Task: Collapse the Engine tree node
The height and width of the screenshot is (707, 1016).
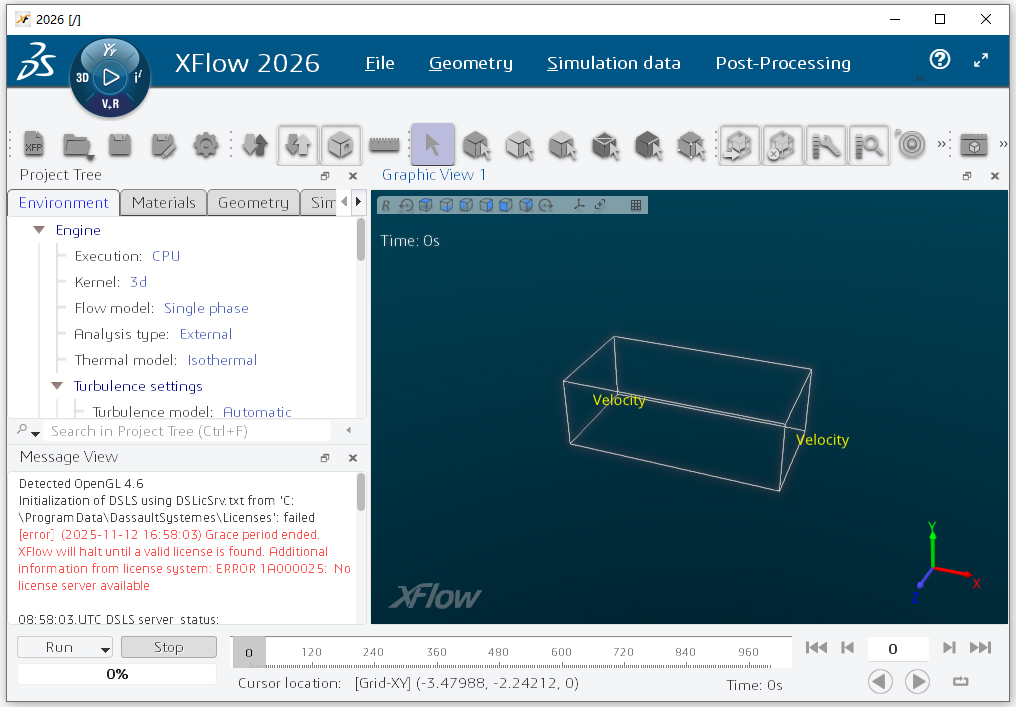Action: tap(39, 229)
